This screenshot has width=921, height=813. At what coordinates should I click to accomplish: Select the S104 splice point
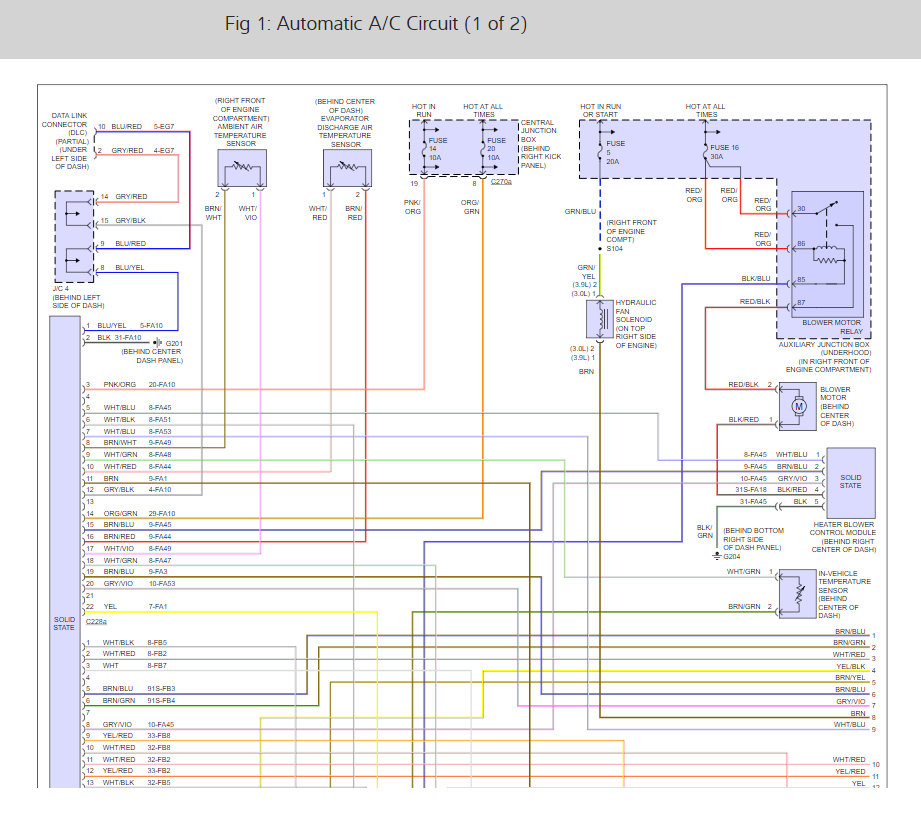click(601, 247)
